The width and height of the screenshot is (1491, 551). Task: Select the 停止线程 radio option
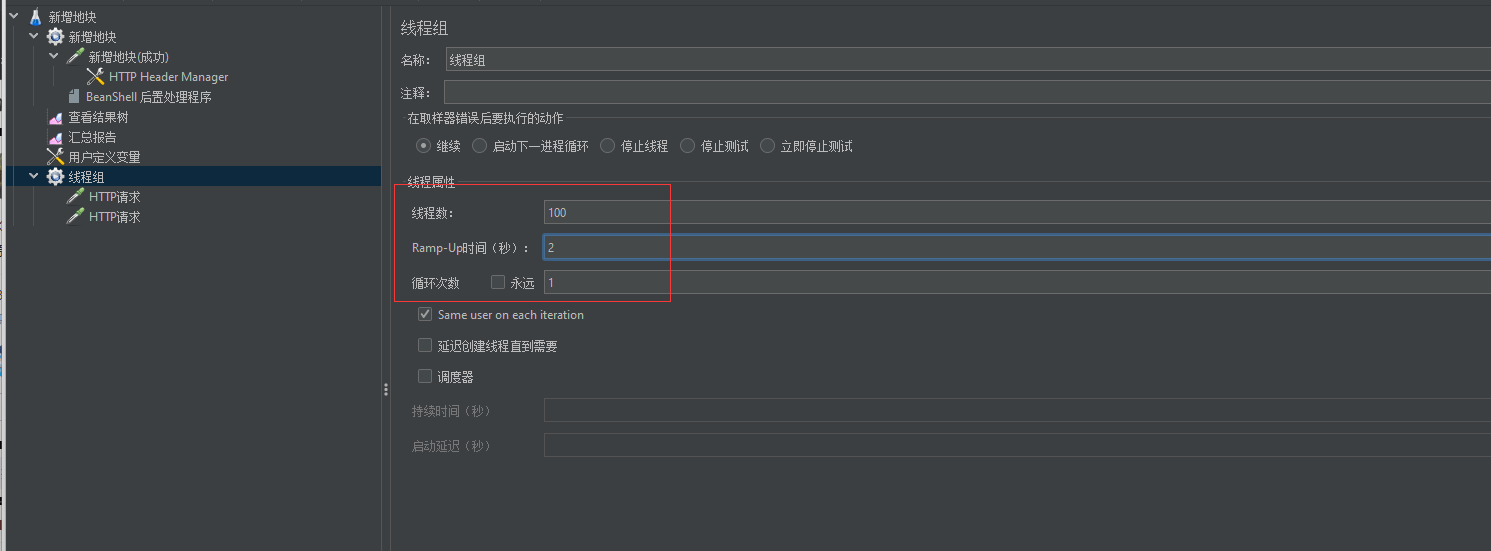pos(608,146)
